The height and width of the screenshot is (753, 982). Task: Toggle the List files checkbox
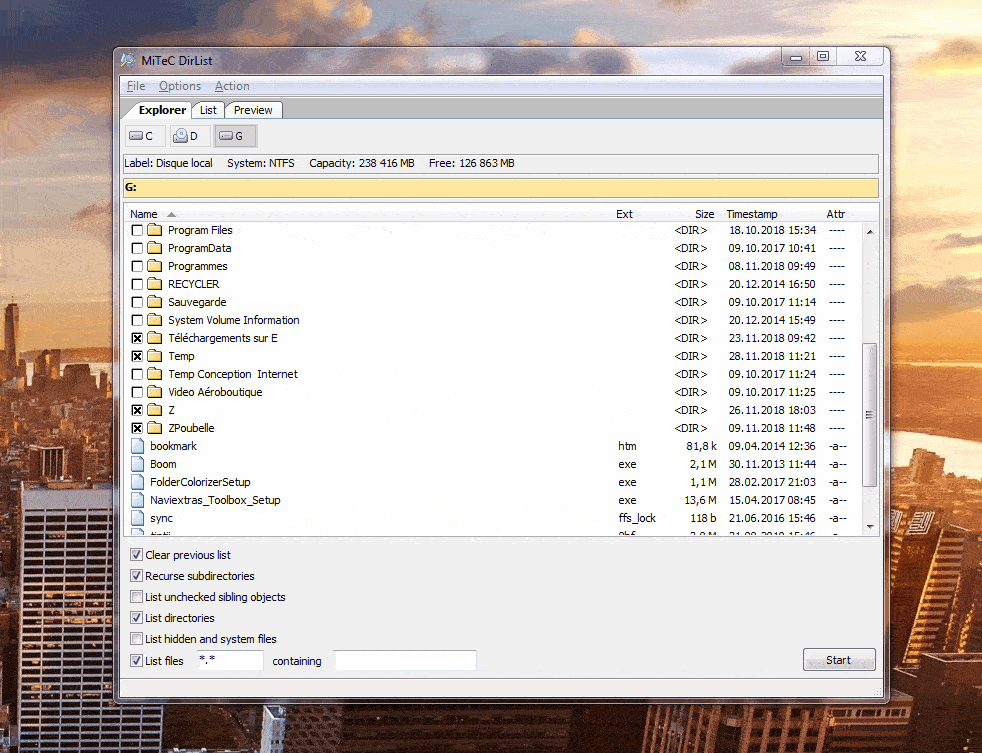coord(136,660)
